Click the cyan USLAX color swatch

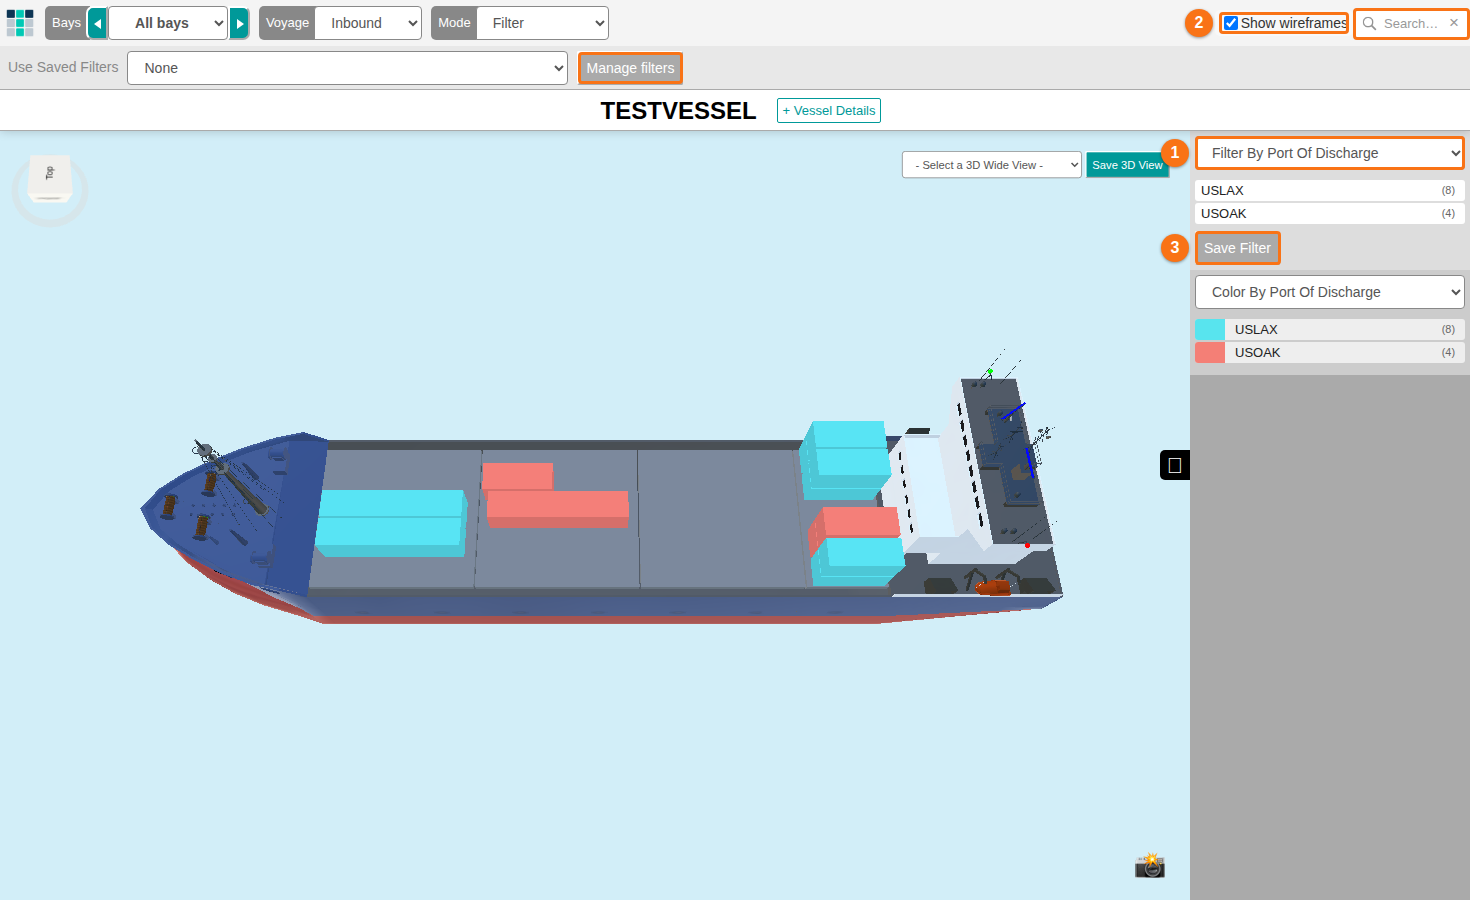click(1210, 329)
